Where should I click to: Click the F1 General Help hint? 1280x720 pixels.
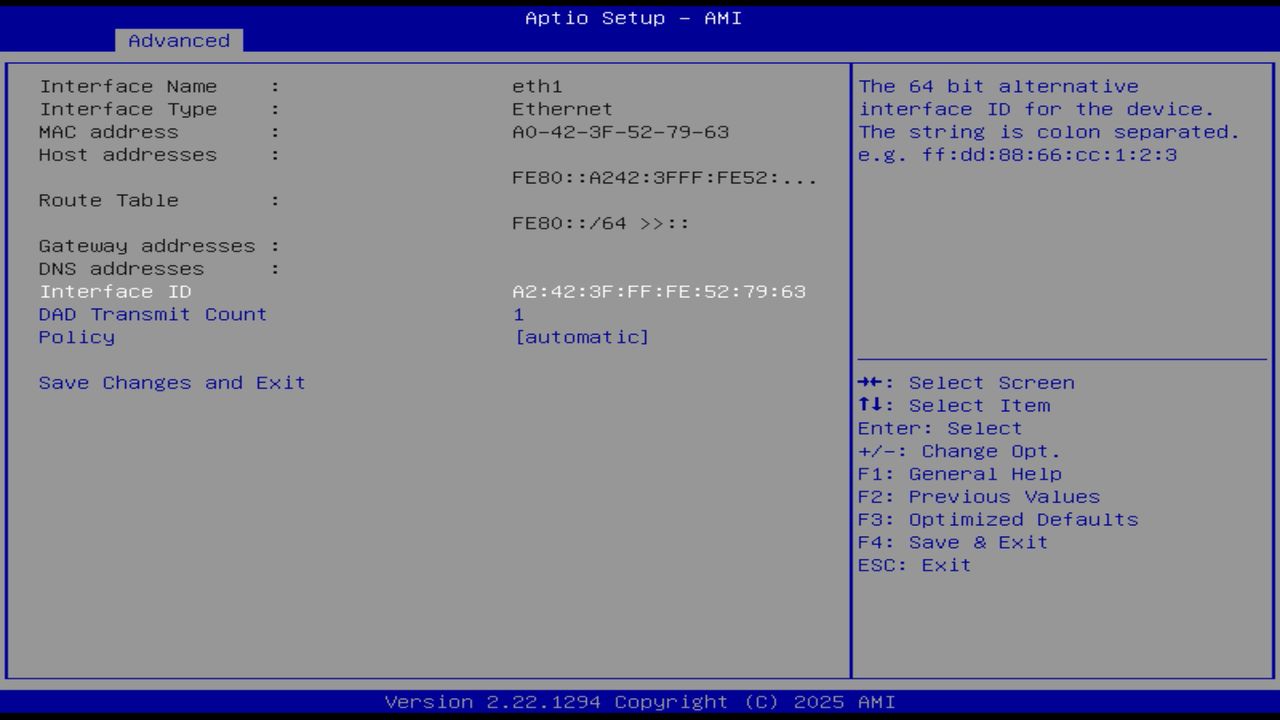click(x=959, y=473)
